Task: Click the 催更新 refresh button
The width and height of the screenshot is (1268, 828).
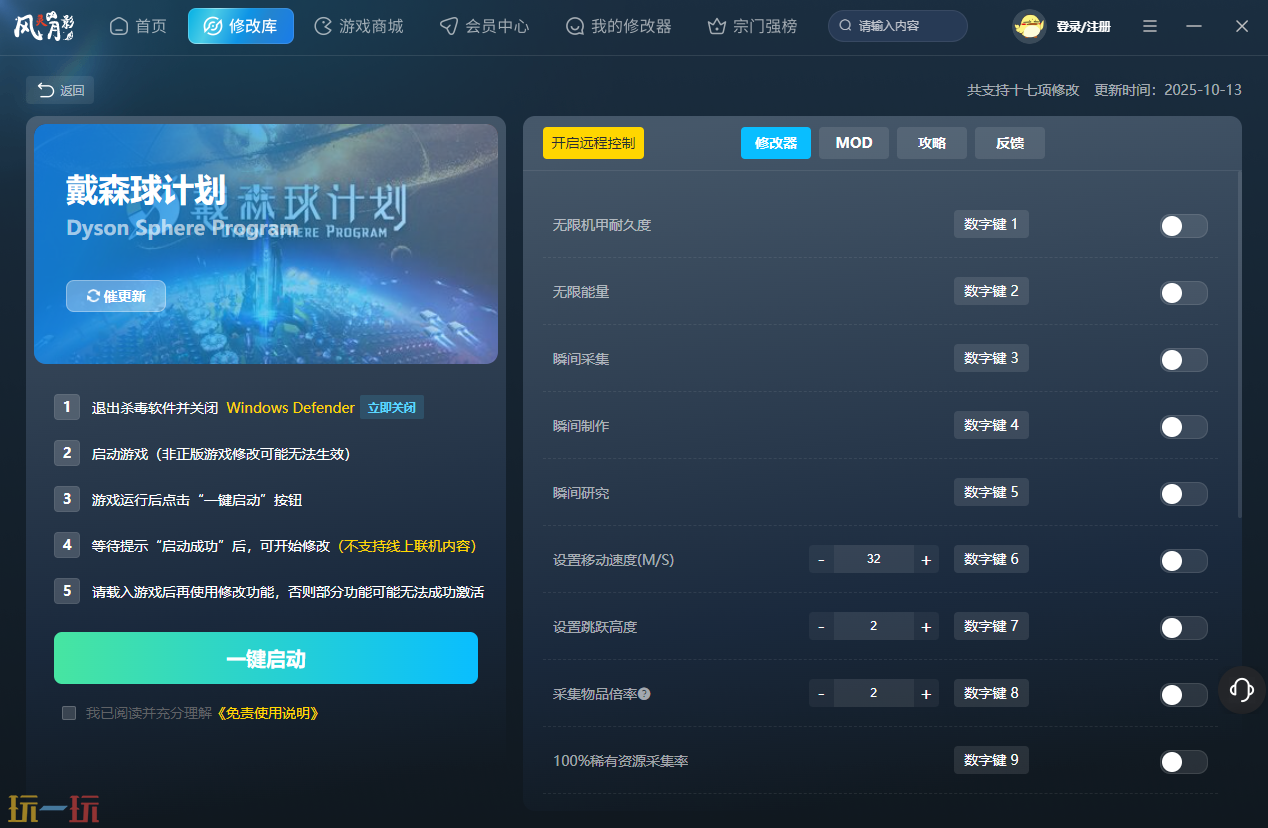Action: point(116,296)
